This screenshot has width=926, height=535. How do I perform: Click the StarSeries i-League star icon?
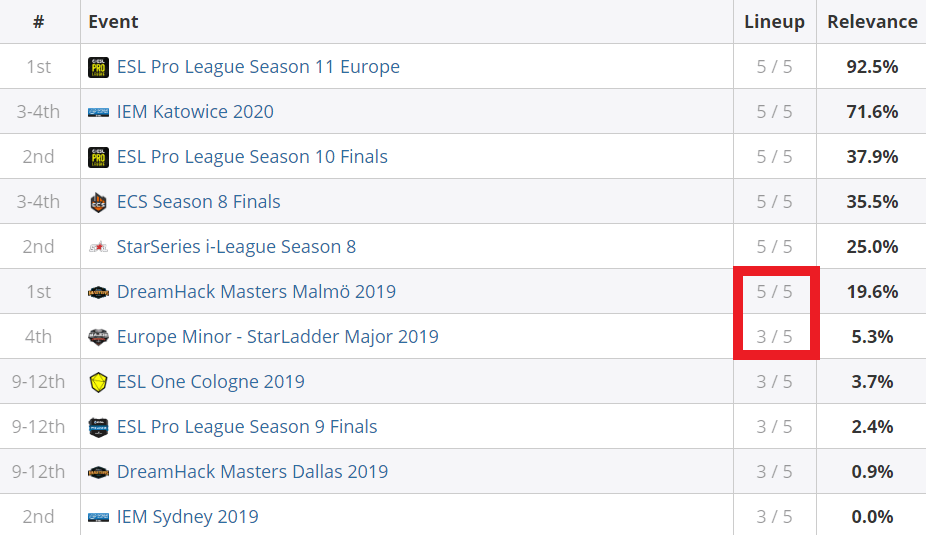point(98,247)
